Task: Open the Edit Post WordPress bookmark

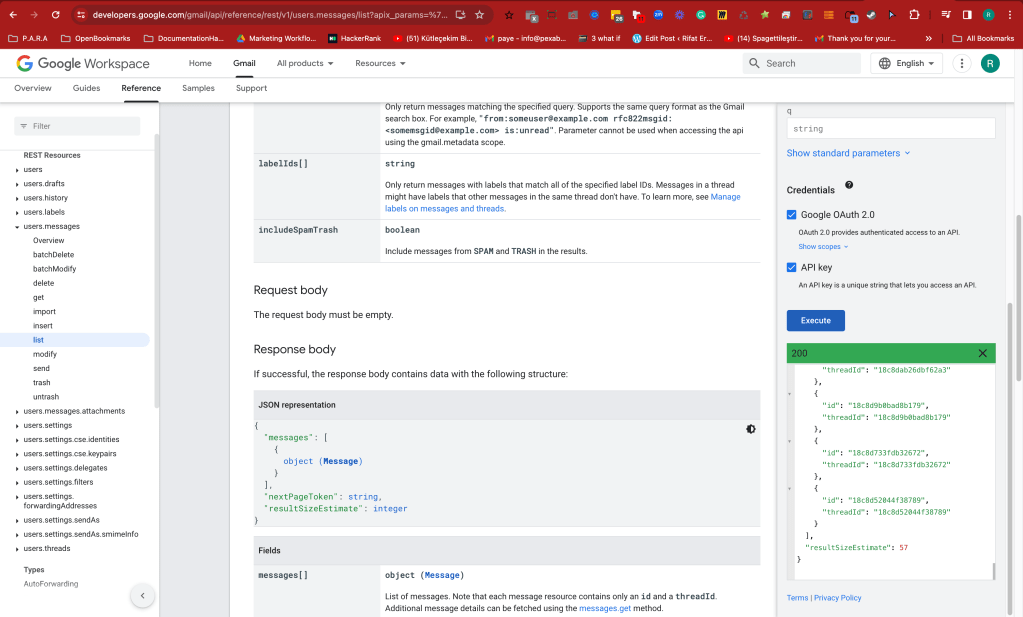Action: (x=672, y=38)
